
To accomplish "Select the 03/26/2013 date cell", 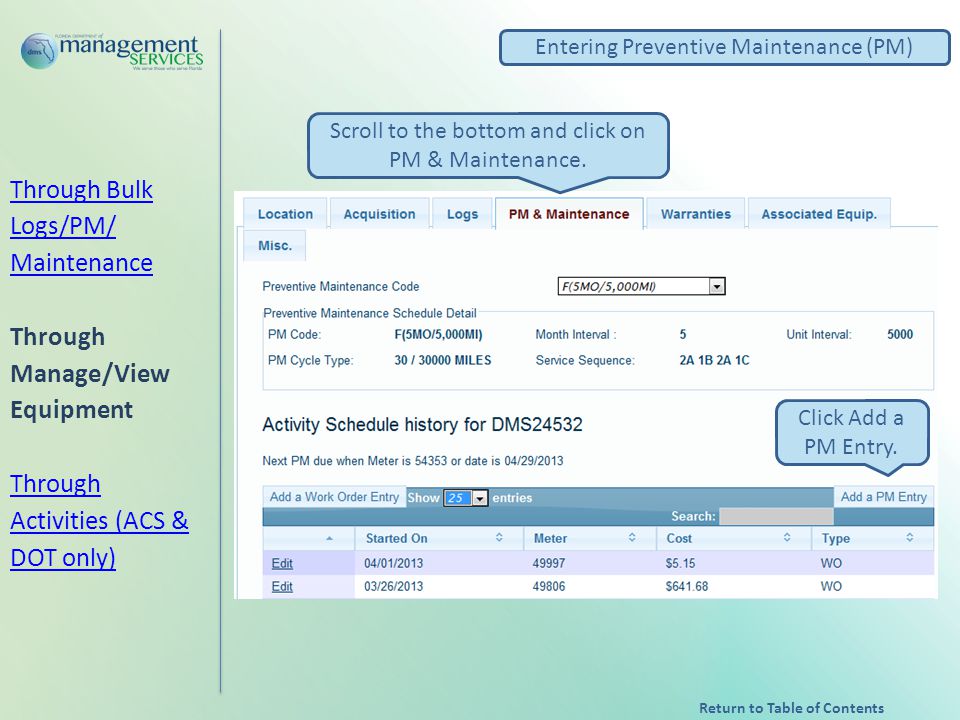I will [394, 587].
